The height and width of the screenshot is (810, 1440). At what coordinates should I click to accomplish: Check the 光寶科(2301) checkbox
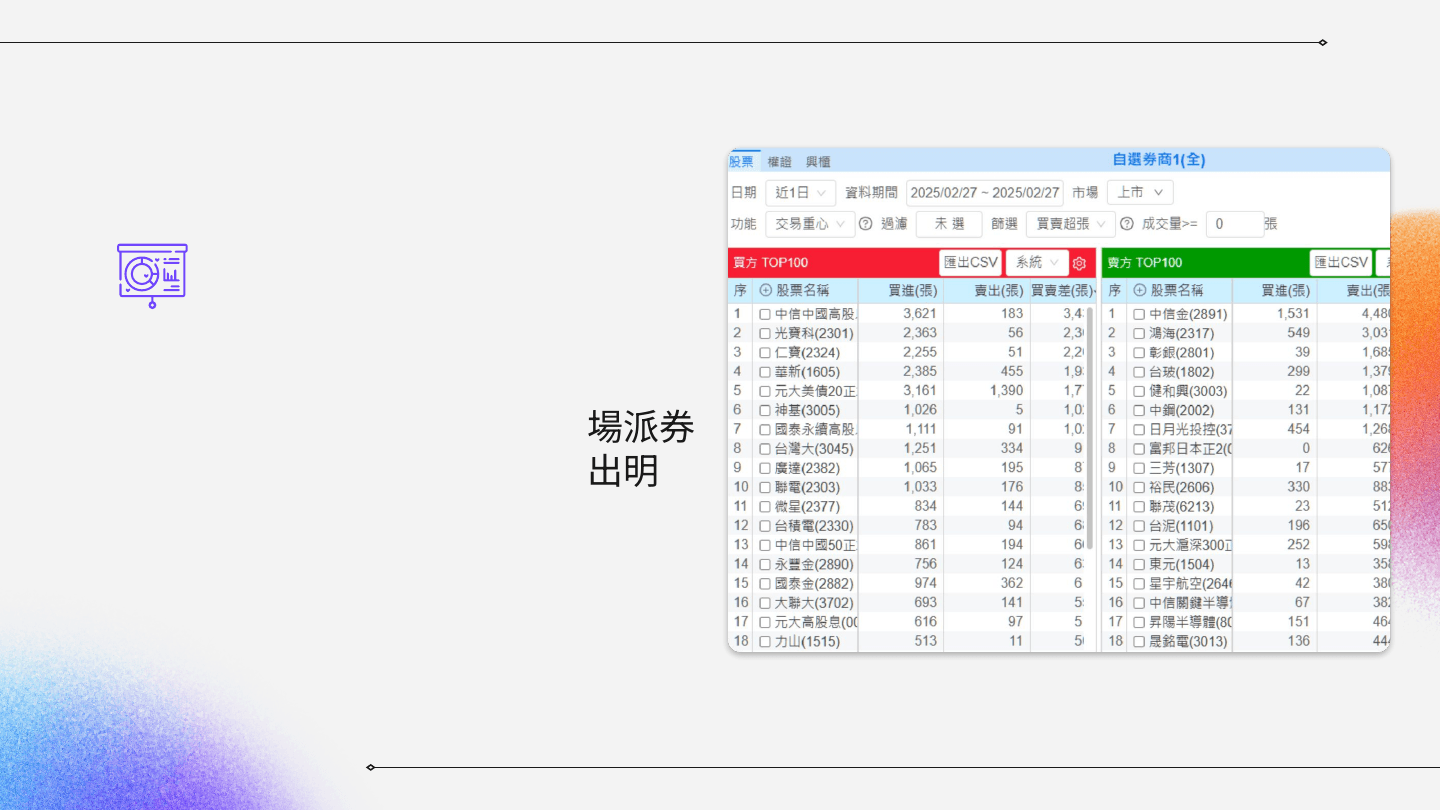[765, 333]
